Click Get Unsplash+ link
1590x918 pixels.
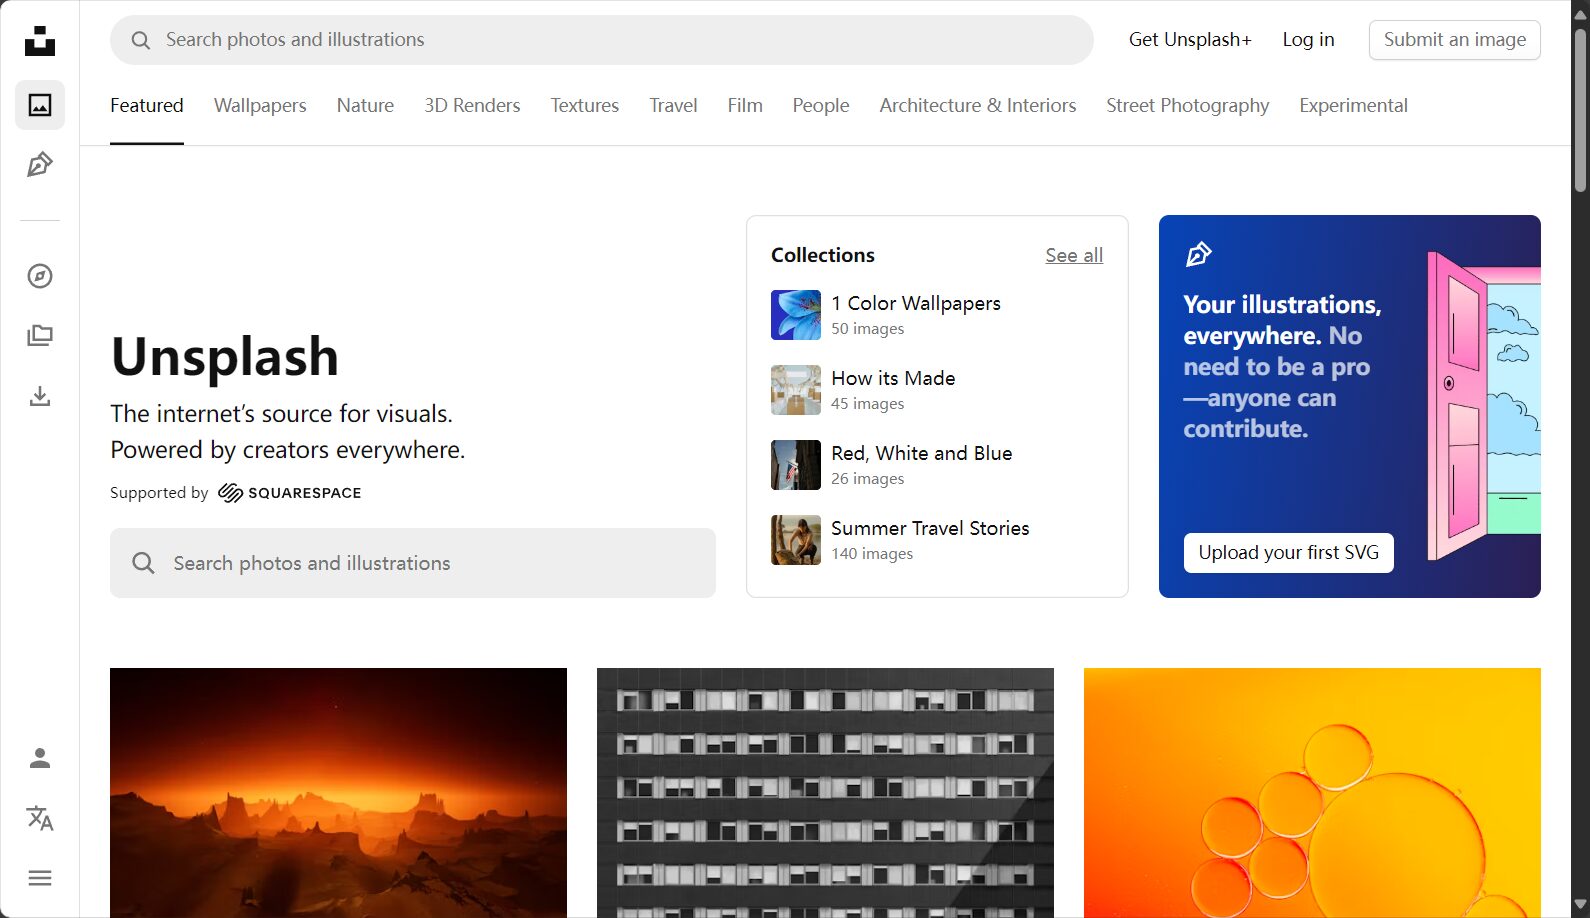pos(1190,40)
